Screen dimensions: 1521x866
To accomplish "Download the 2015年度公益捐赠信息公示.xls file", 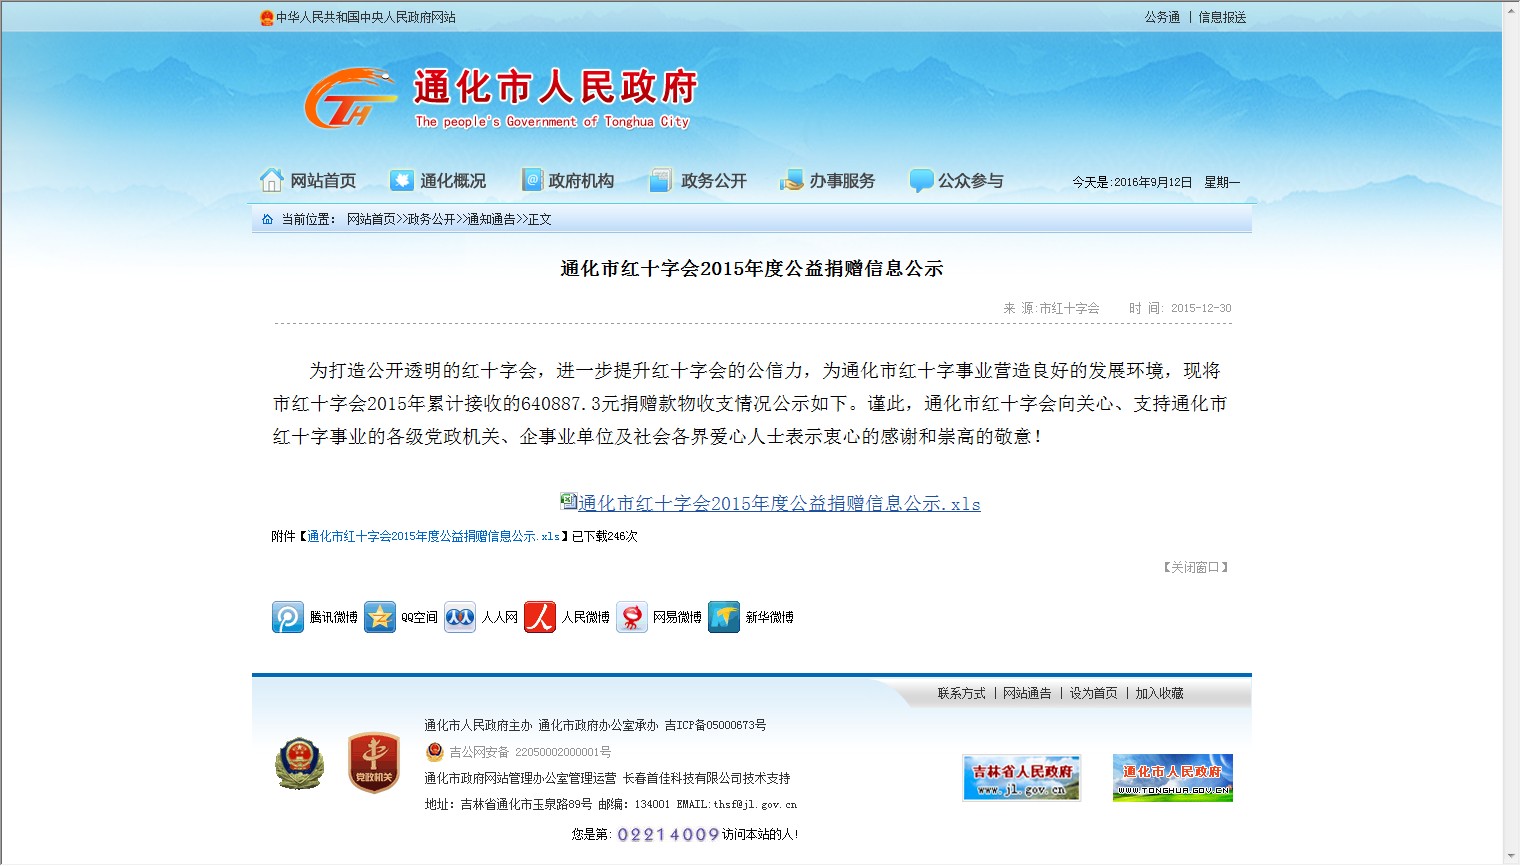I will pyautogui.click(x=778, y=504).
